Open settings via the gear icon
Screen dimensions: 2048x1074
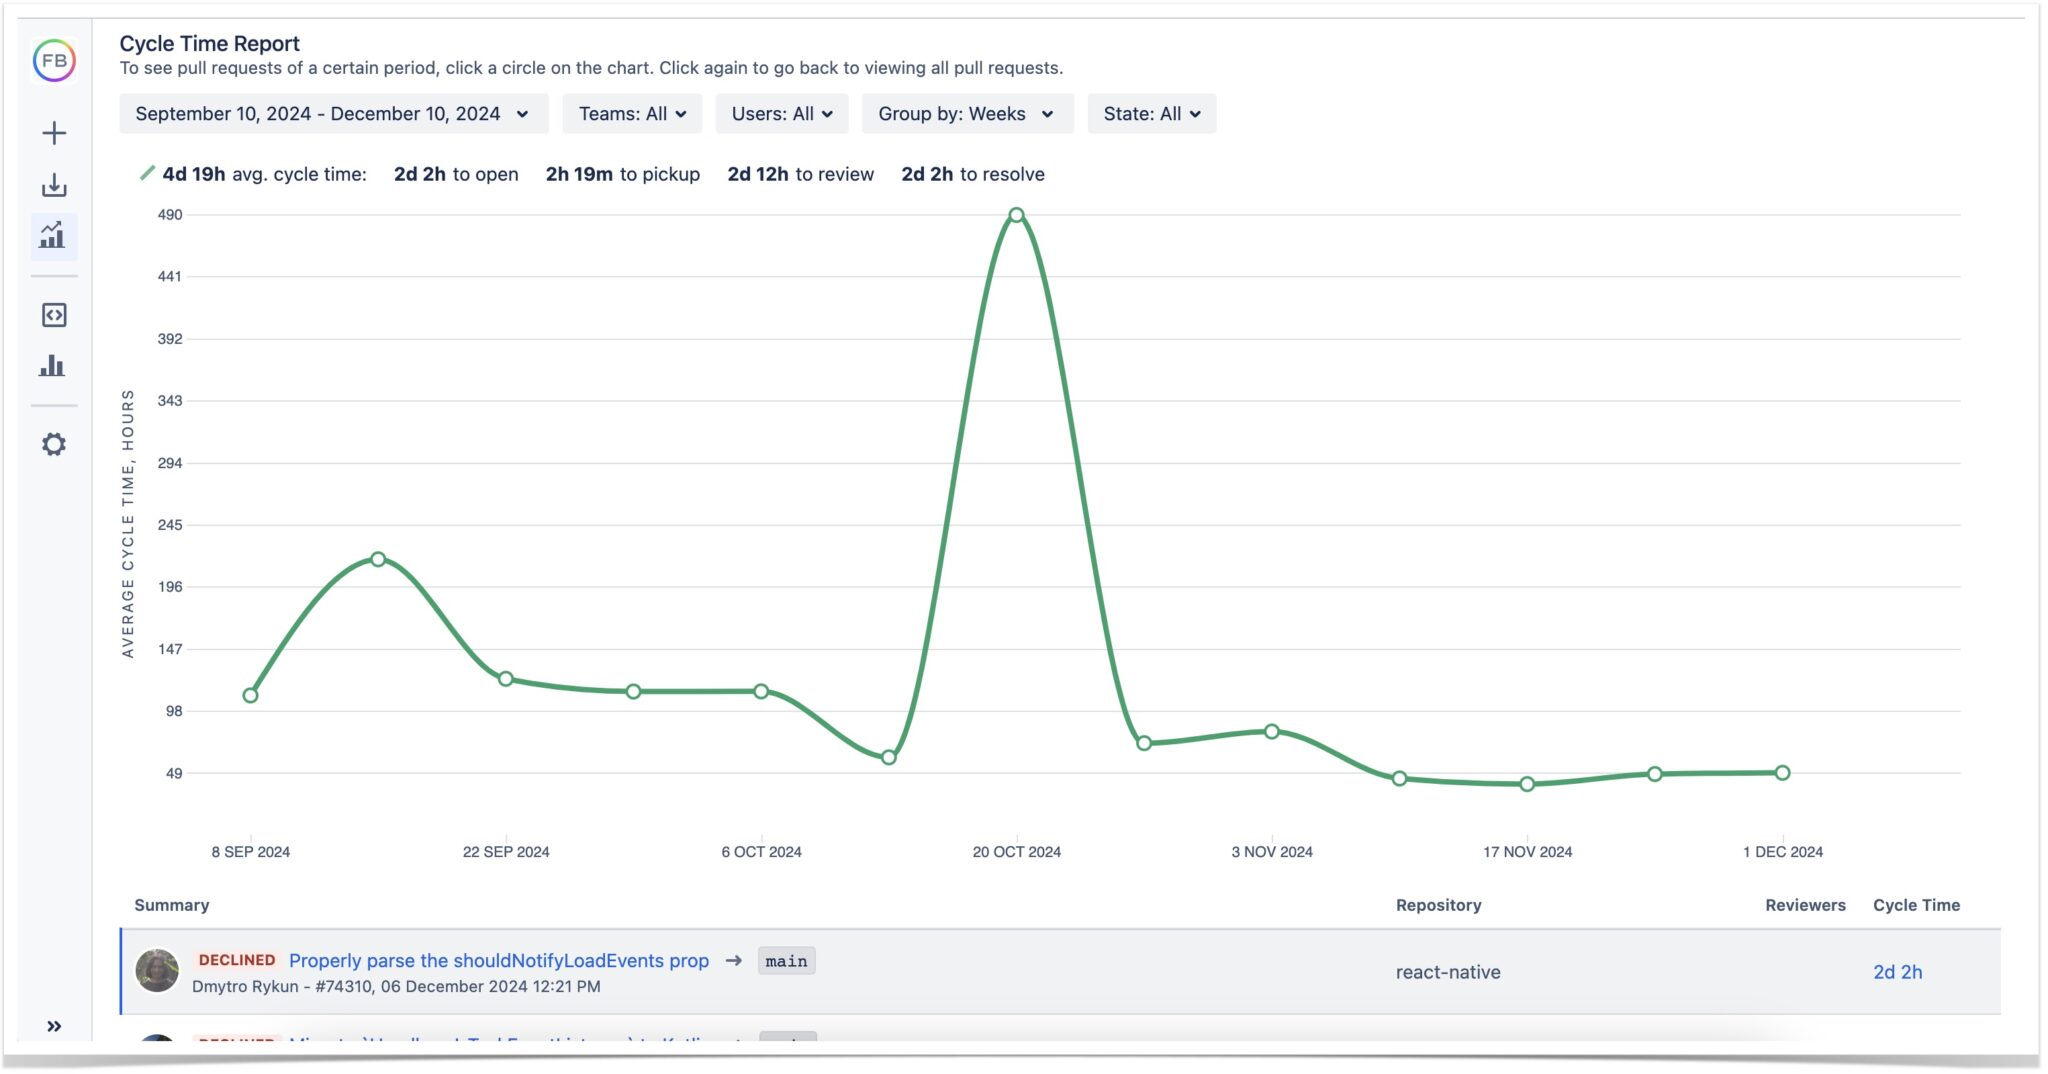coord(54,444)
